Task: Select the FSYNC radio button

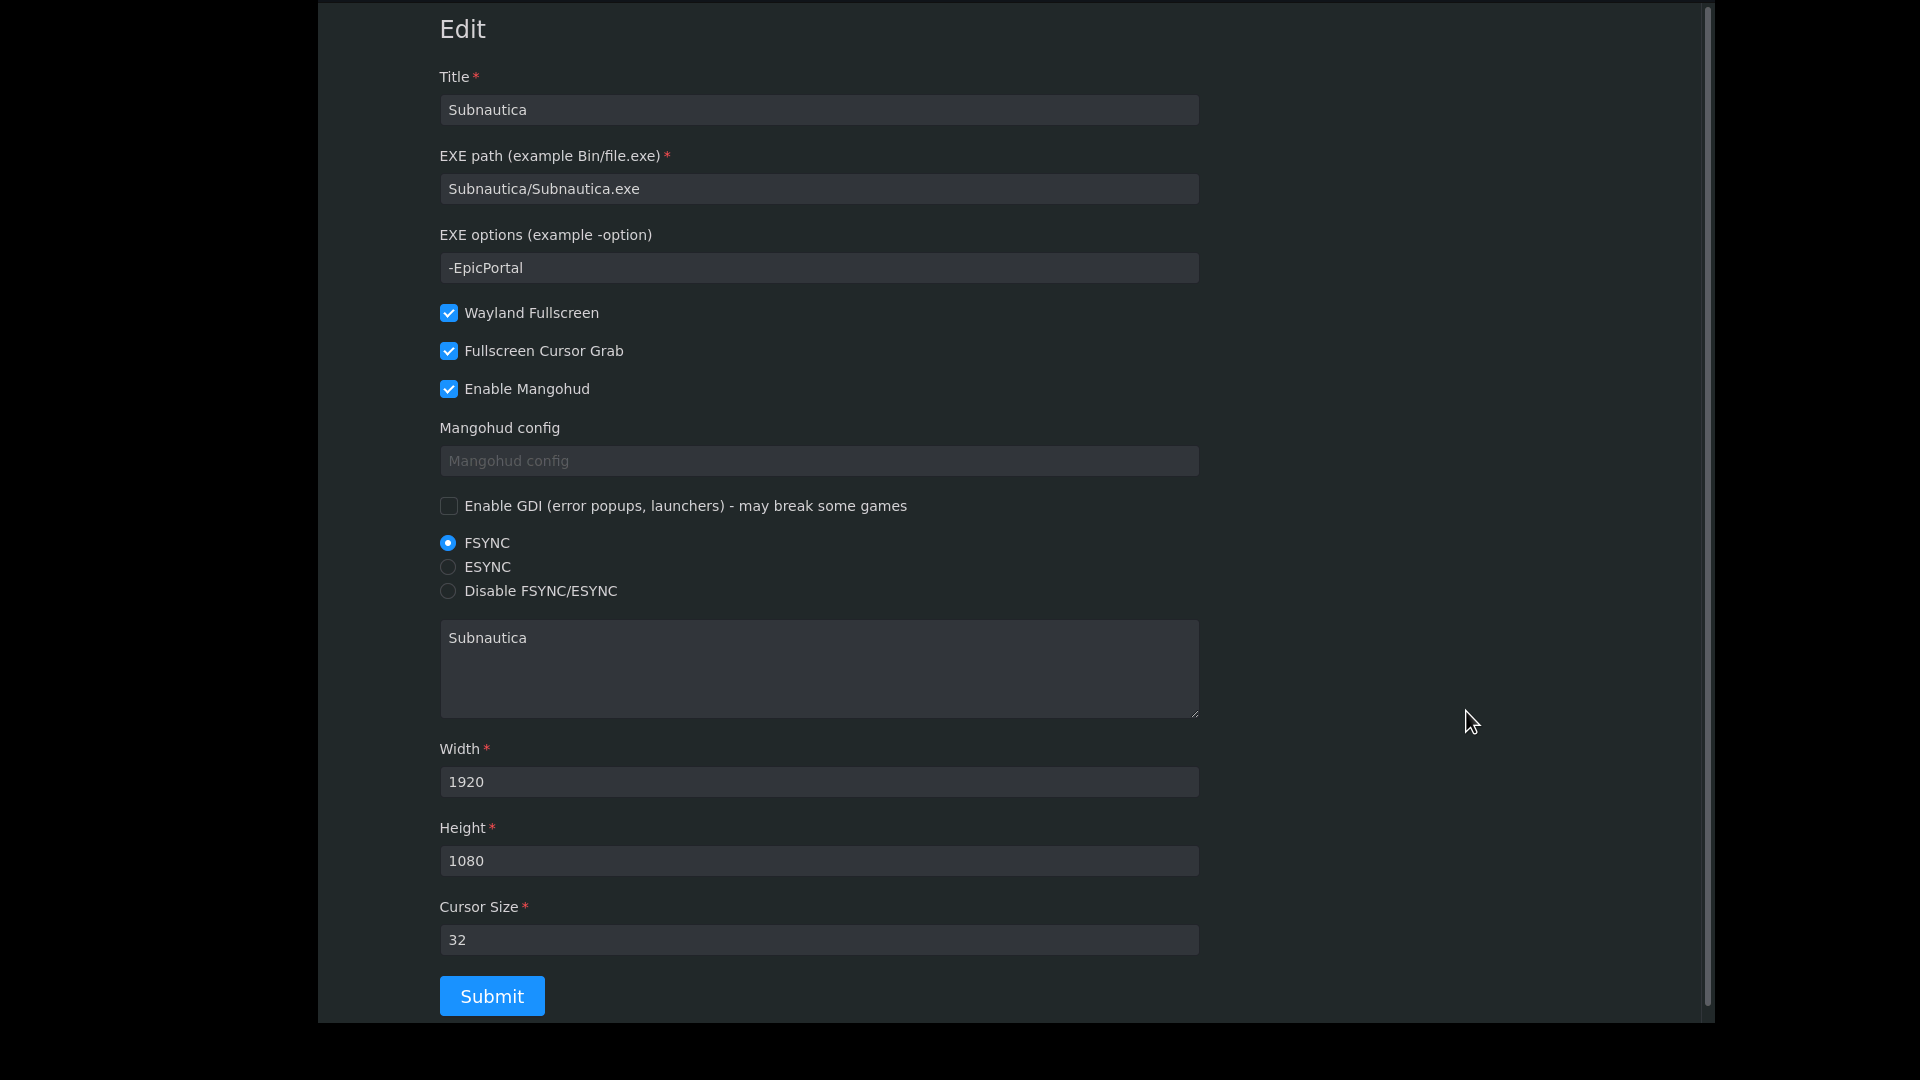Action: coord(448,543)
